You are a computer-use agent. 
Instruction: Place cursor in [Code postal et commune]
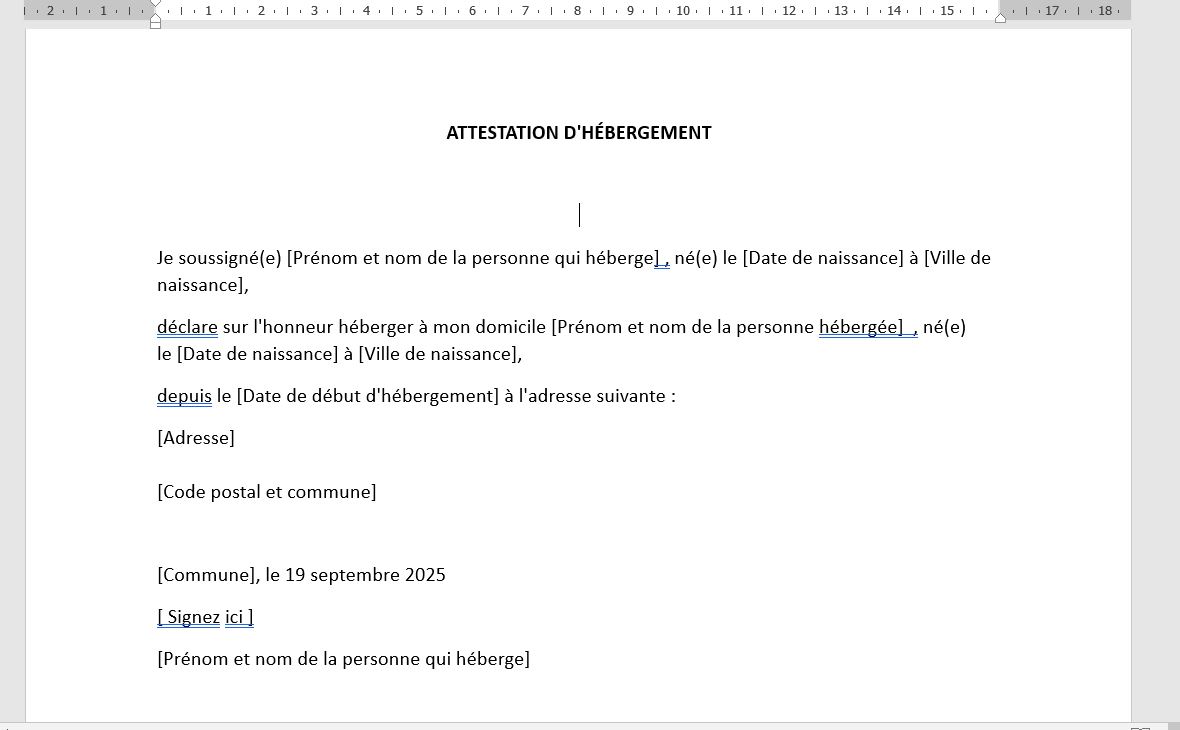[266, 492]
